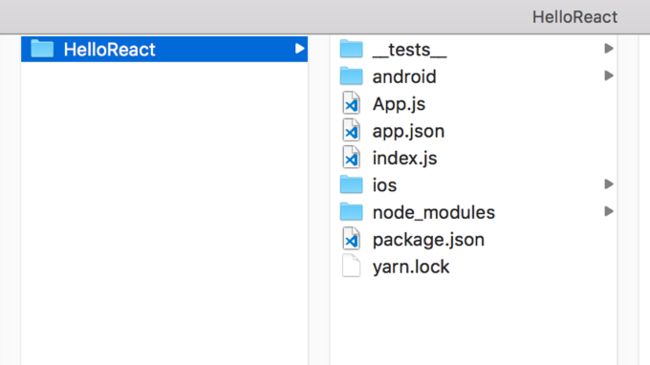The image size is (650, 365).
Task: Select the App.js file icon
Action: (x=351, y=103)
